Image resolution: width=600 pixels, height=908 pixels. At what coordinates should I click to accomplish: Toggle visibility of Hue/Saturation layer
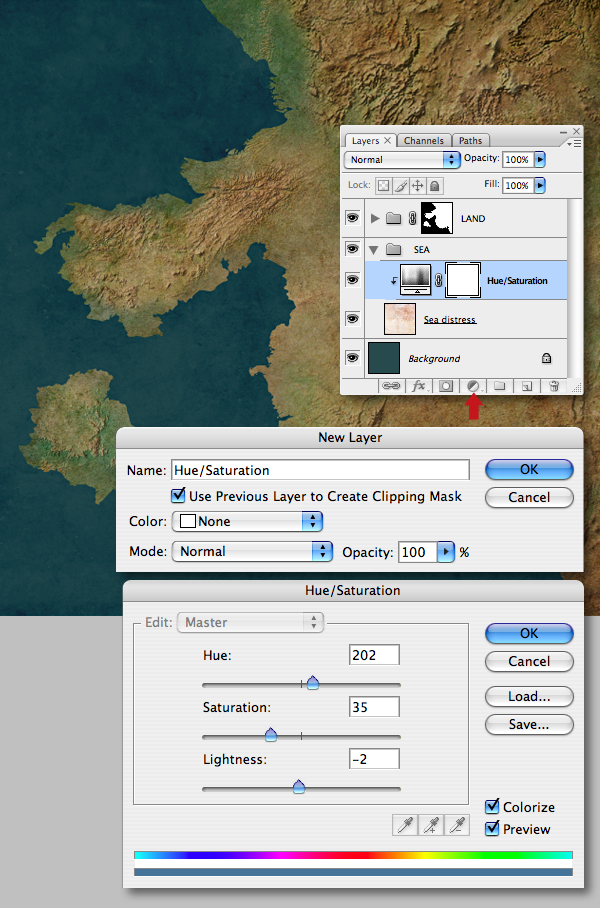352,280
